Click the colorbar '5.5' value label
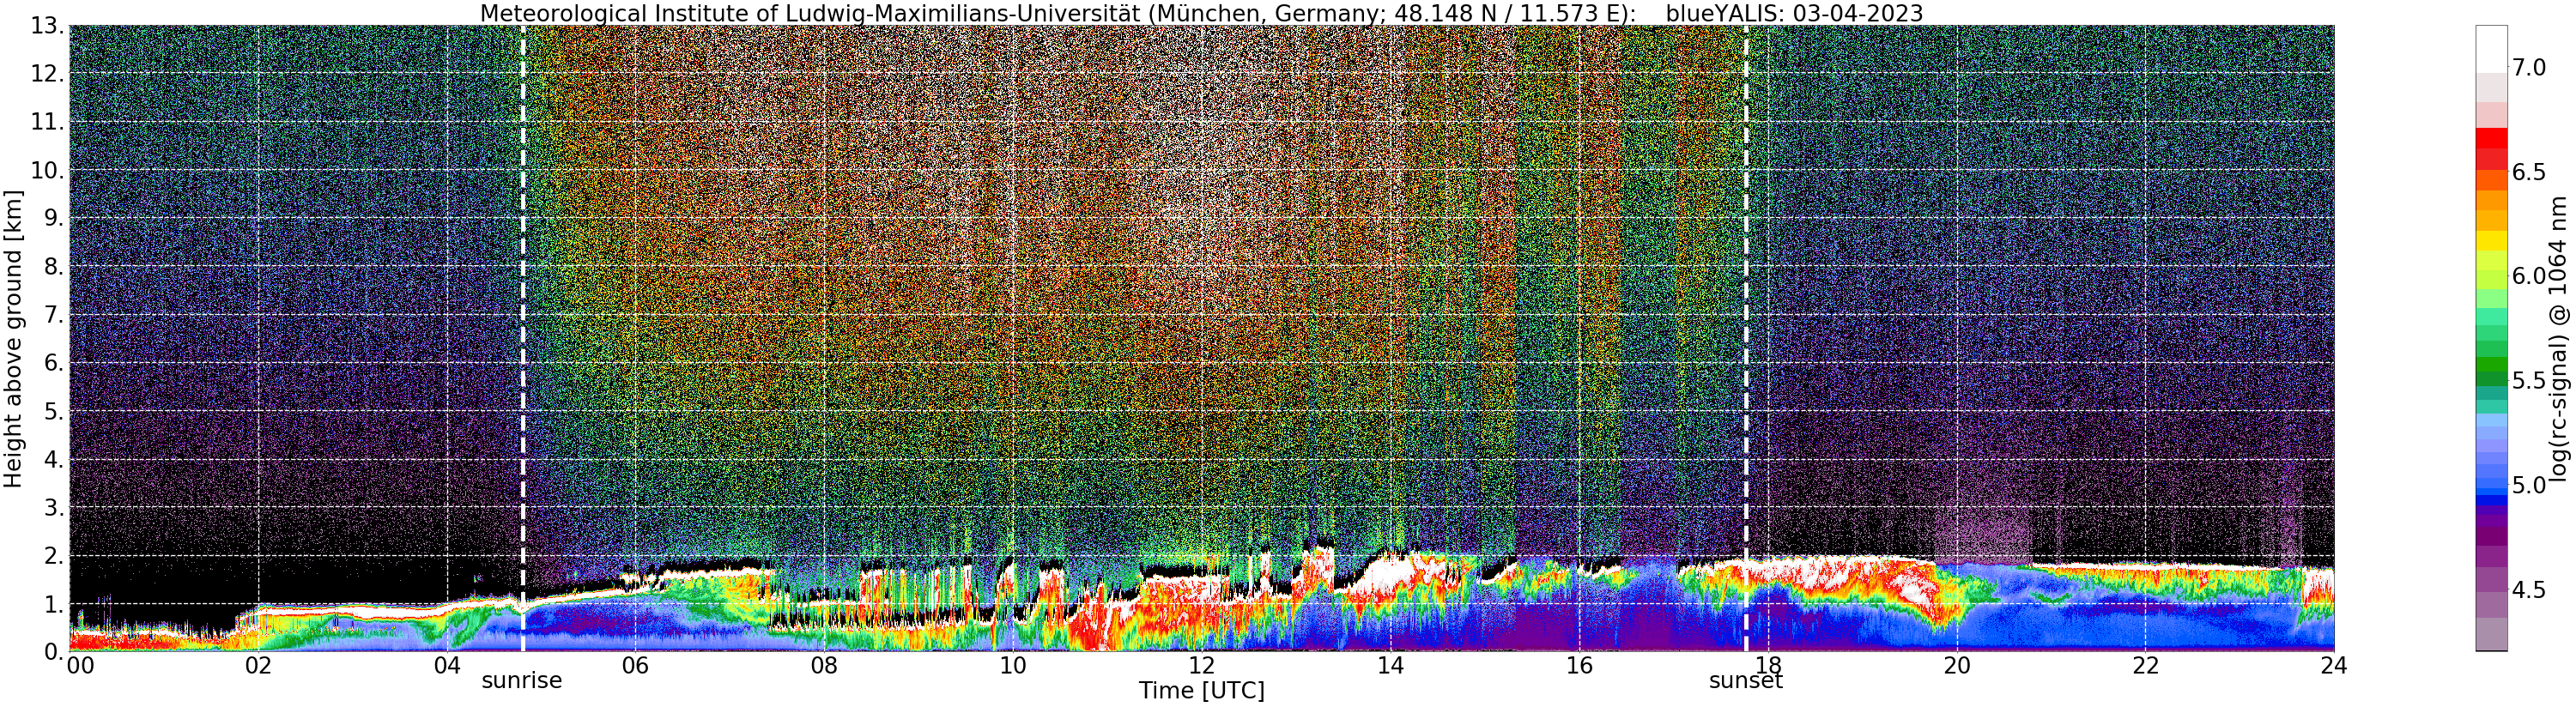 point(2528,381)
